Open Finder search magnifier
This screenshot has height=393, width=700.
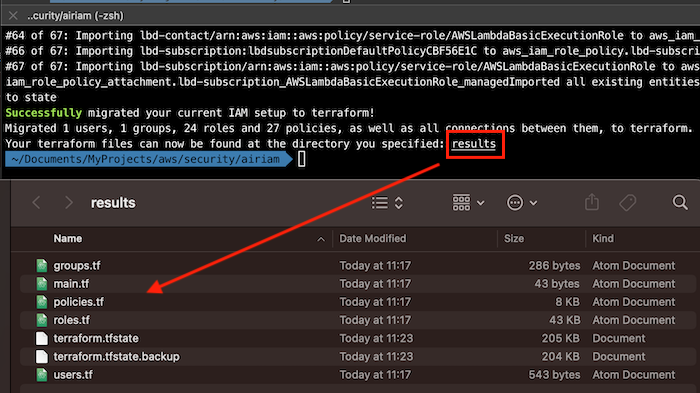(680, 202)
